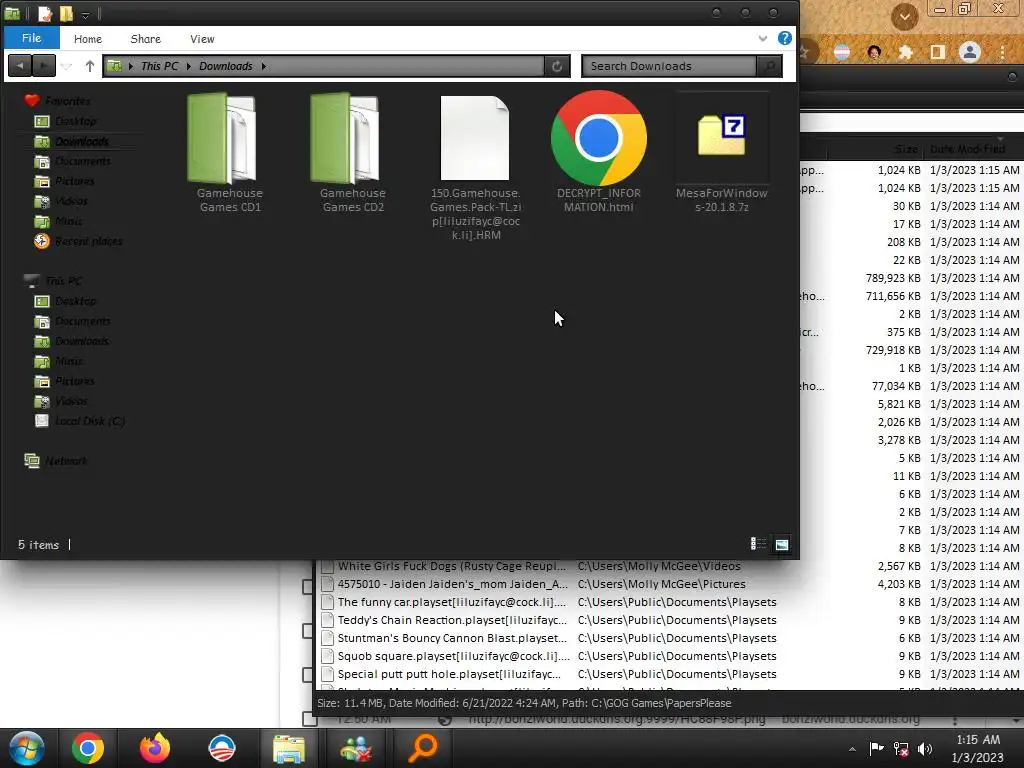1024x768 pixels.
Task: Select 'Squob square.playset' result row
Action: point(669,656)
